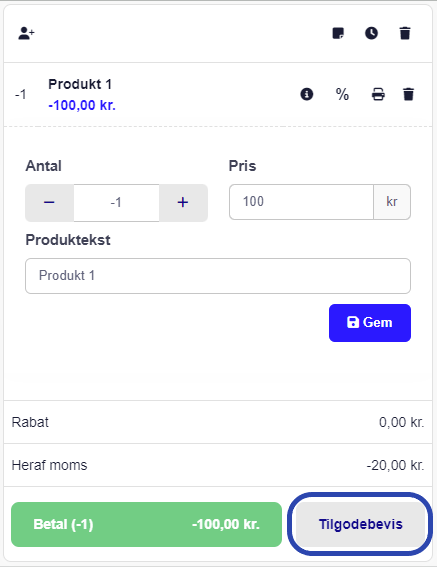Decrease Antal with minus button

click(x=50, y=202)
